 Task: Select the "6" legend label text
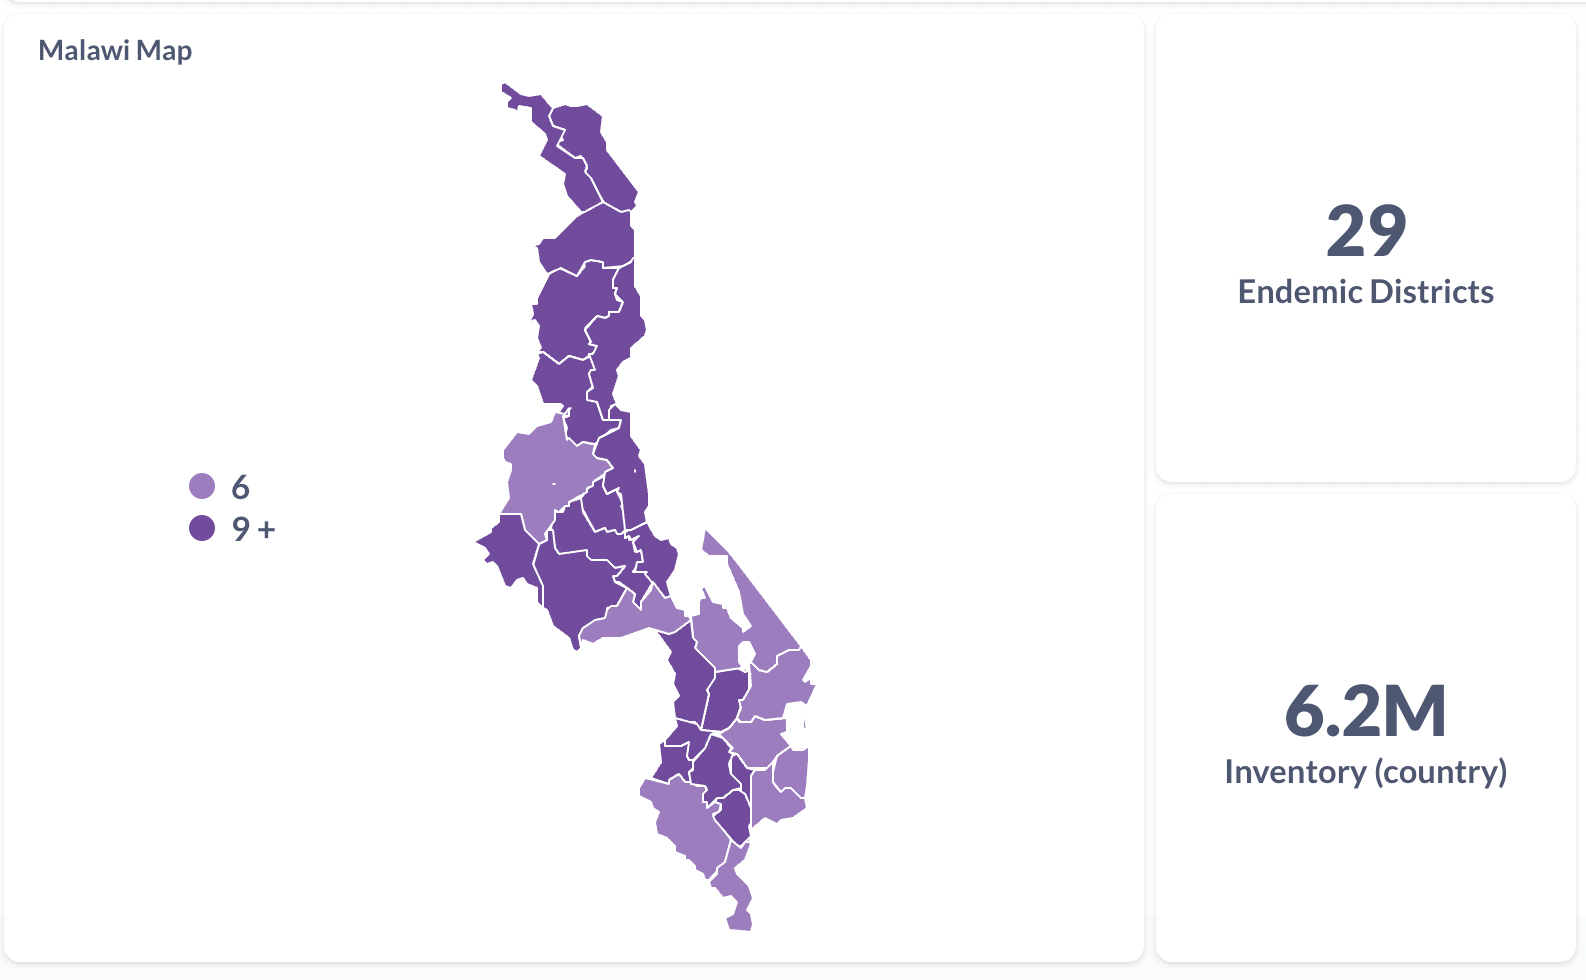pos(240,487)
